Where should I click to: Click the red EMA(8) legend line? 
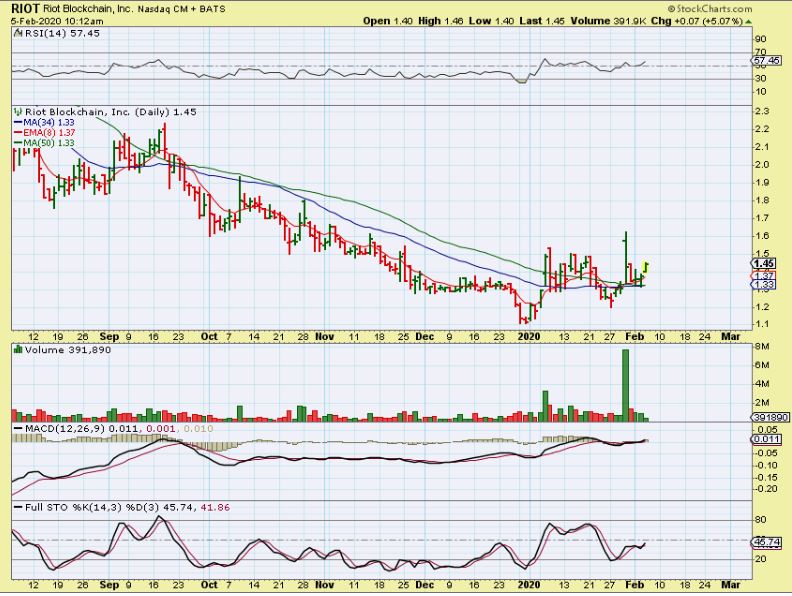tap(18, 133)
